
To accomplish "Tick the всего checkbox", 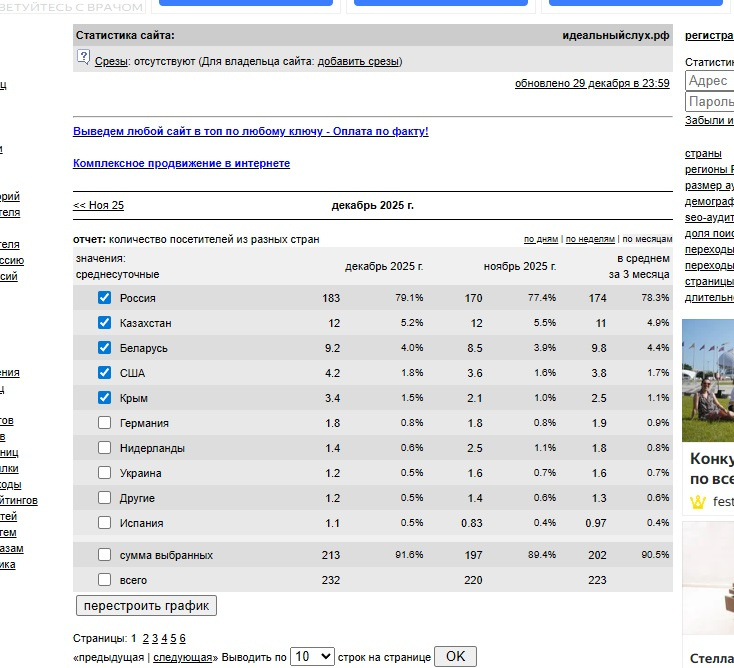I will pos(104,580).
